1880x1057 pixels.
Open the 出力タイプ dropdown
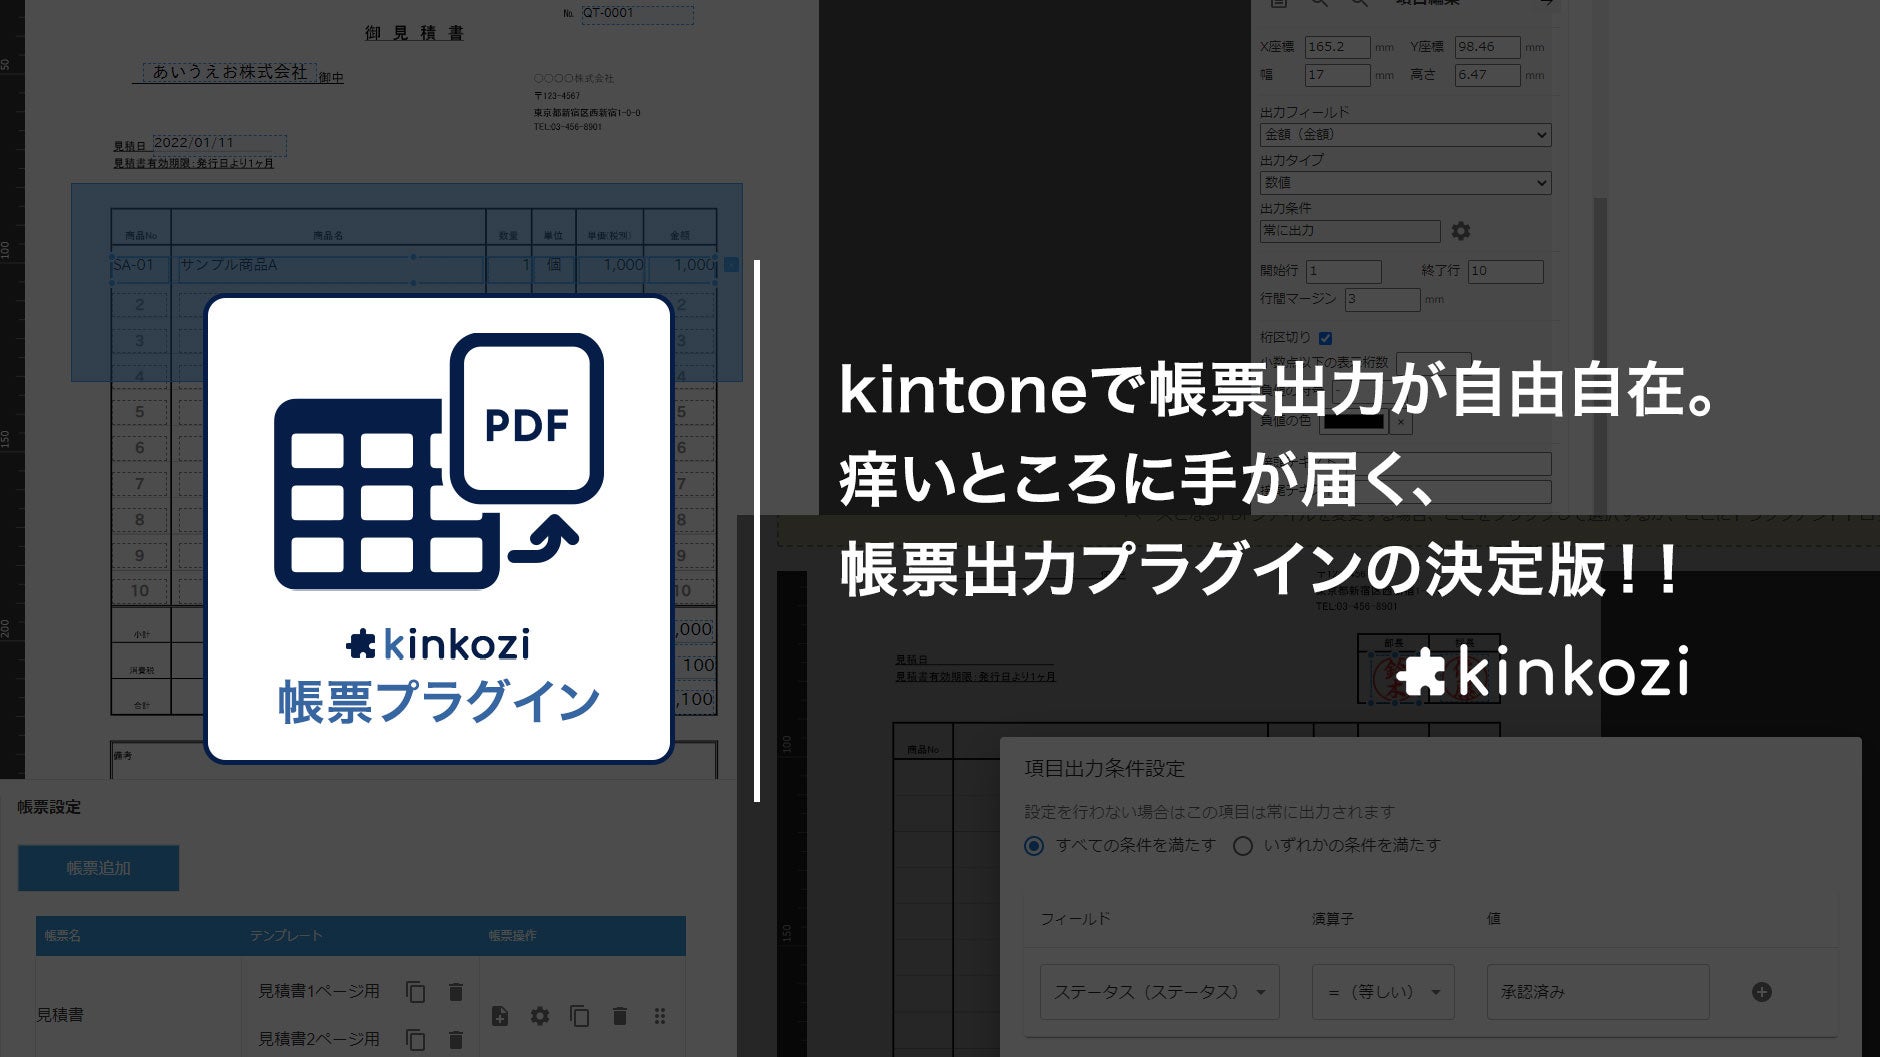pyautogui.click(x=1405, y=183)
